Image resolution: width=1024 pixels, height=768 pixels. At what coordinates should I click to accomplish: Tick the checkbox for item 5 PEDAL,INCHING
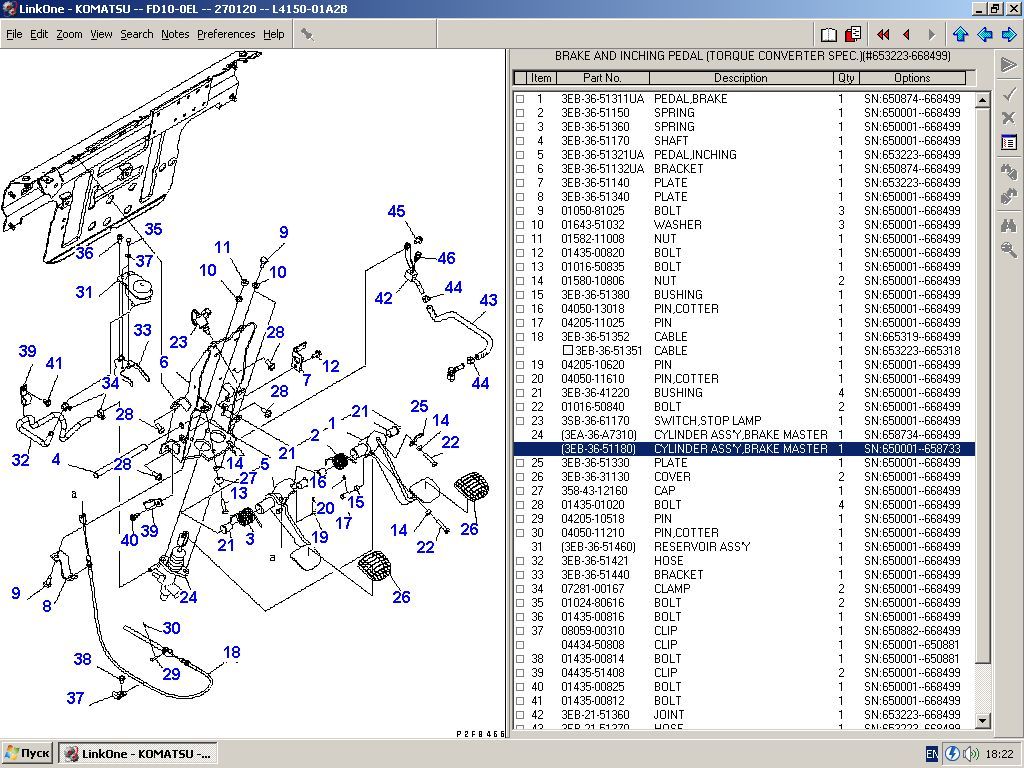pos(520,155)
